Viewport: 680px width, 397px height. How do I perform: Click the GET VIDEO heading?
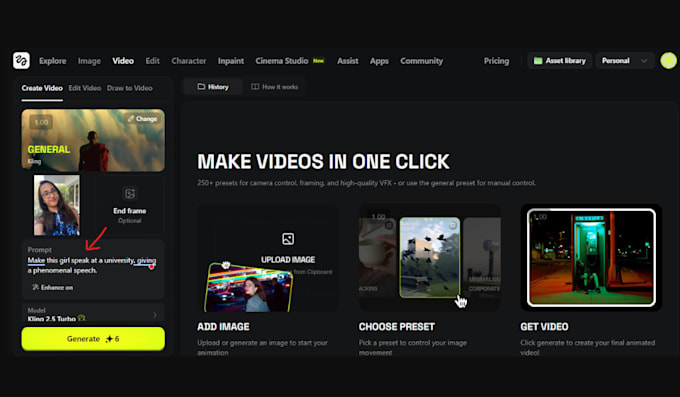pyautogui.click(x=544, y=327)
